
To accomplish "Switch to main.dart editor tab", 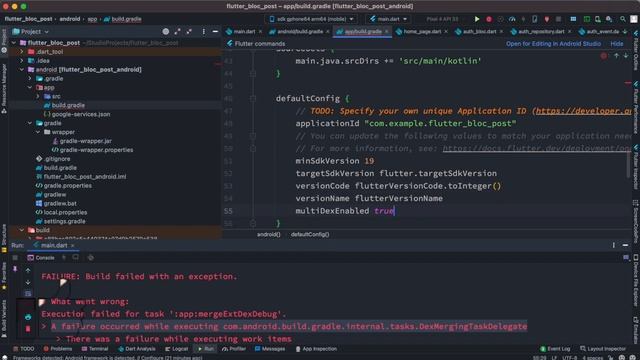I will [244, 31].
